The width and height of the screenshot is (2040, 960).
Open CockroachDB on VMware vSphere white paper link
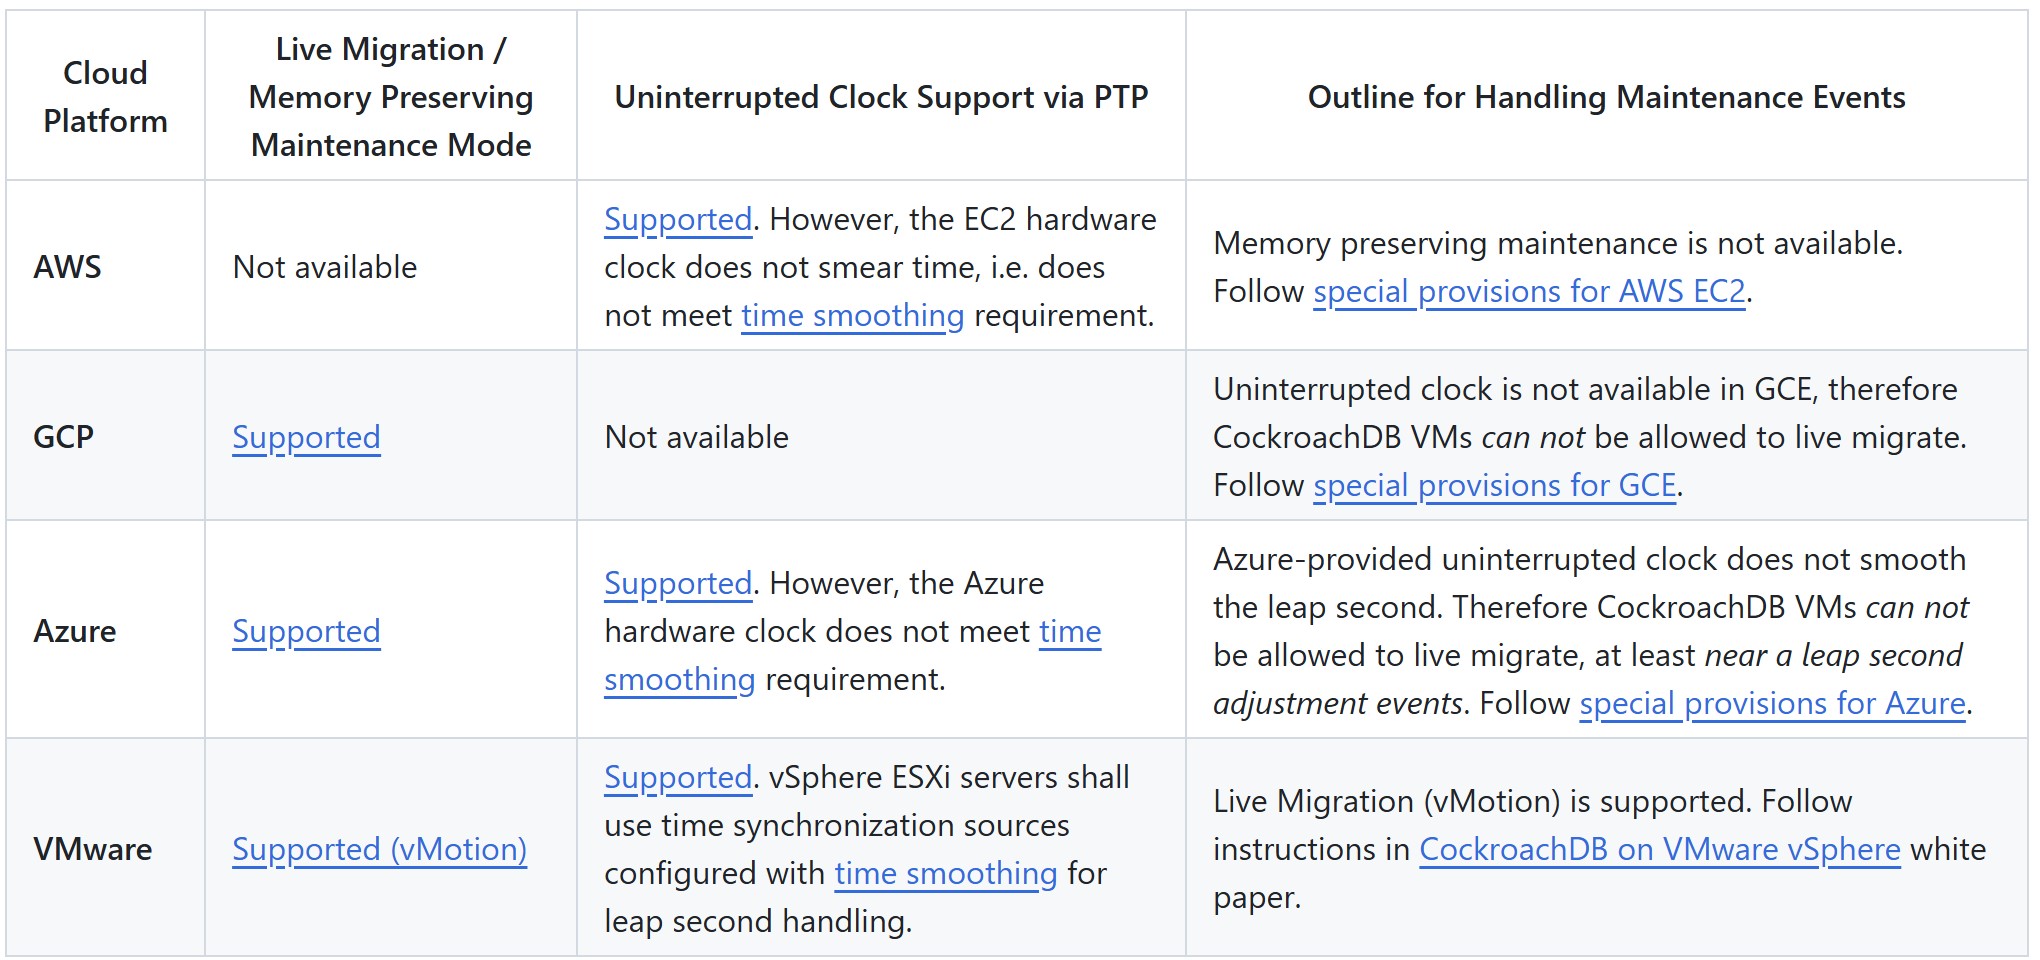point(1659,849)
